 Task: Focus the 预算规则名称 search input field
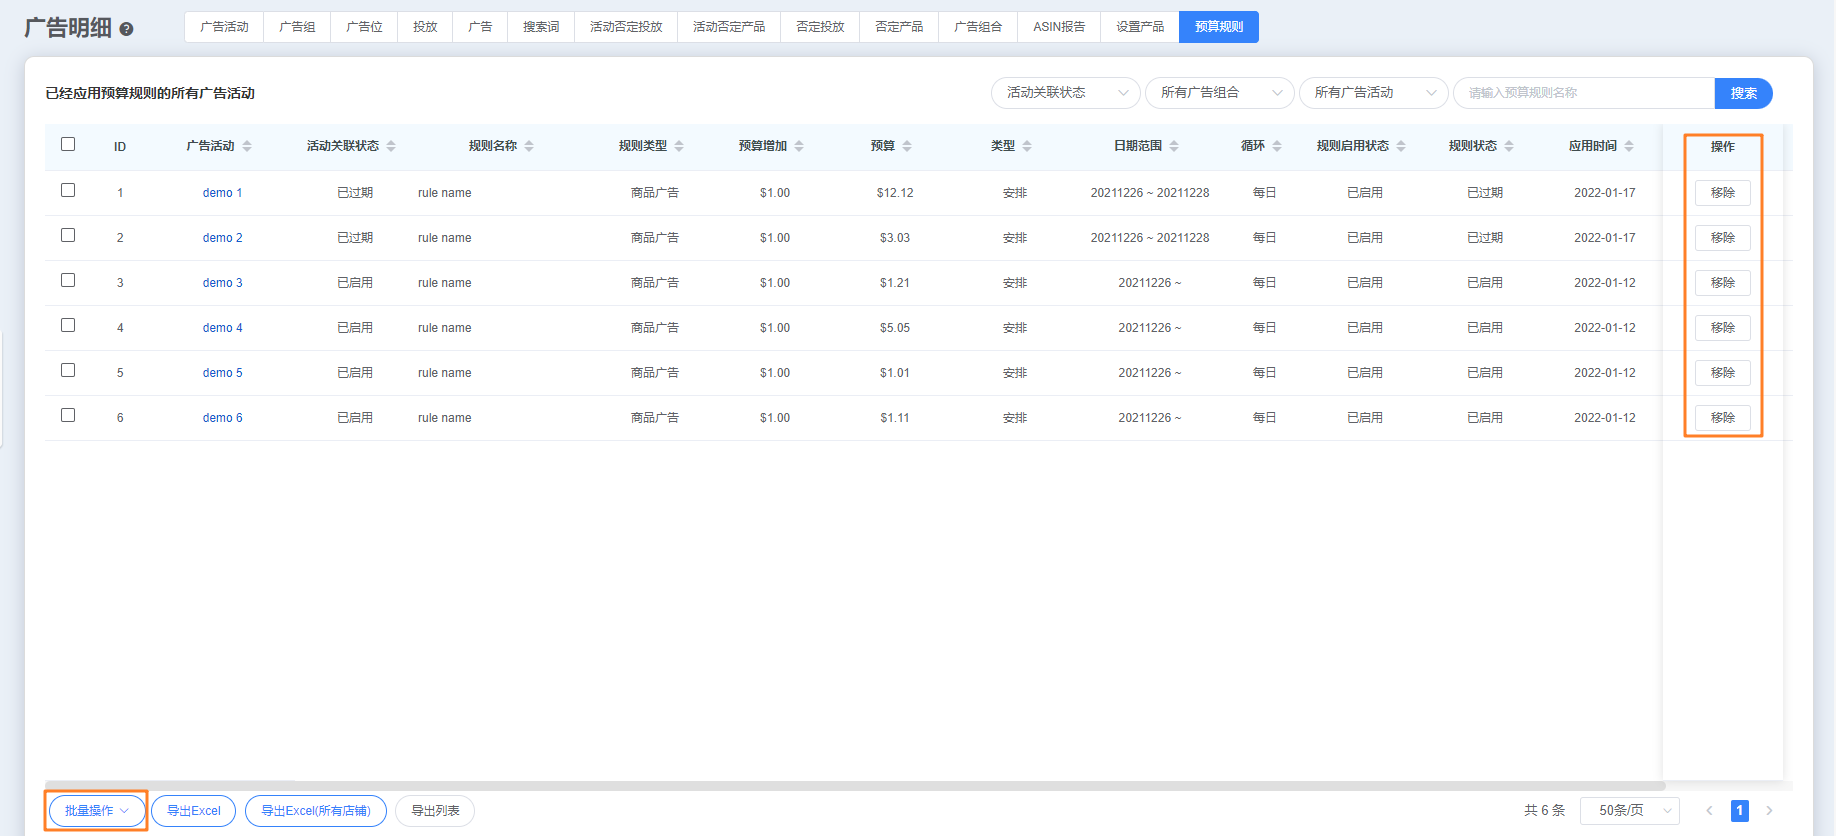(x=1584, y=93)
